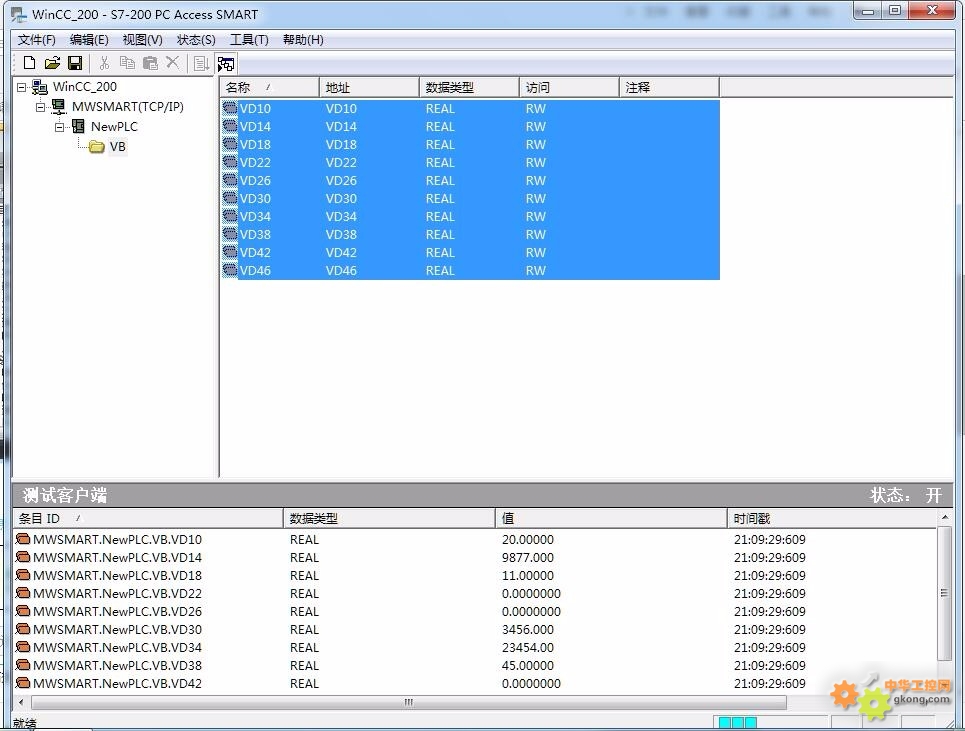
Task: Click the Open folder toolbar icon
Action: coord(52,63)
